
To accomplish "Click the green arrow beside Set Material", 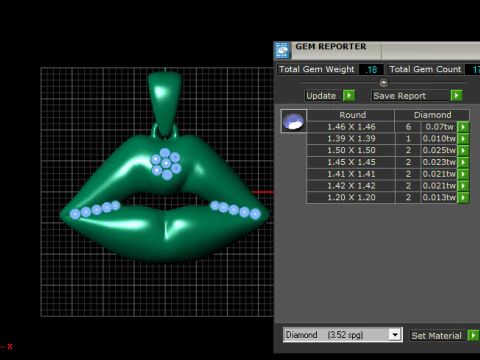I will point(473,335).
